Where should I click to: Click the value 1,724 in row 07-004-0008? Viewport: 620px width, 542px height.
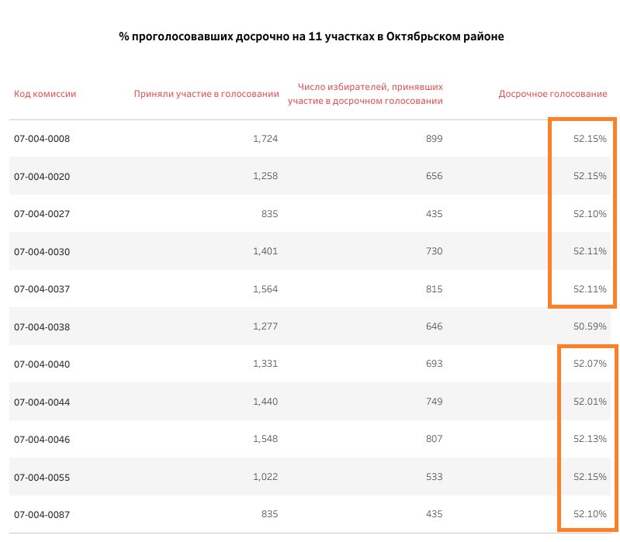click(265, 139)
